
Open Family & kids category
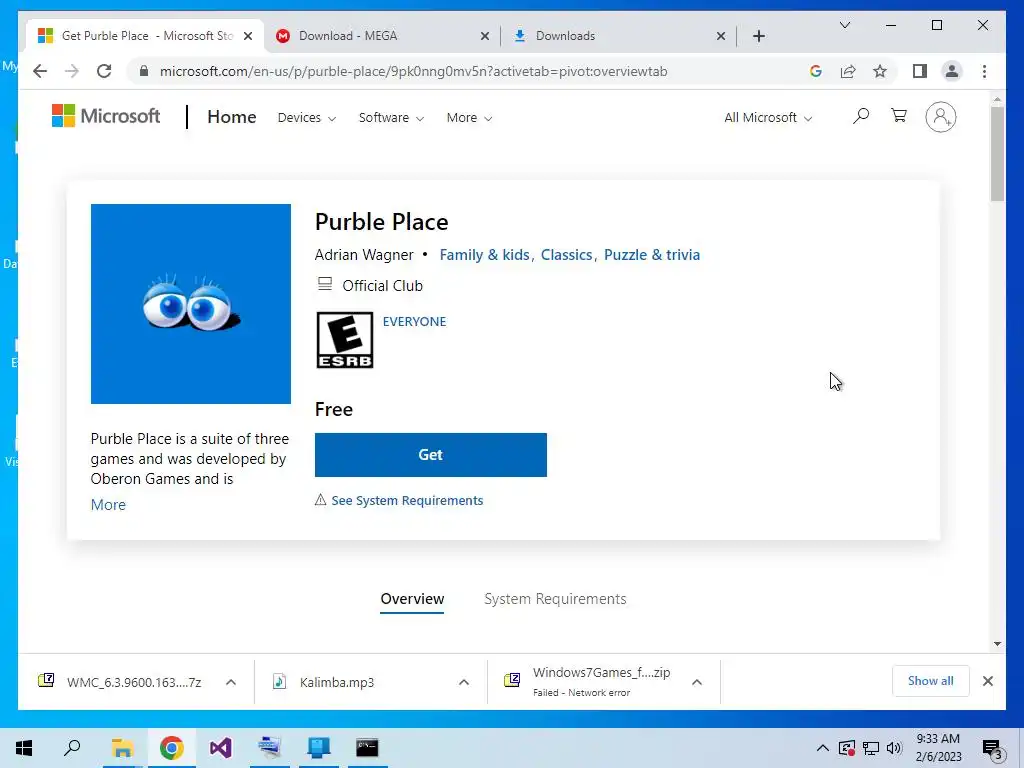pyautogui.click(x=485, y=255)
